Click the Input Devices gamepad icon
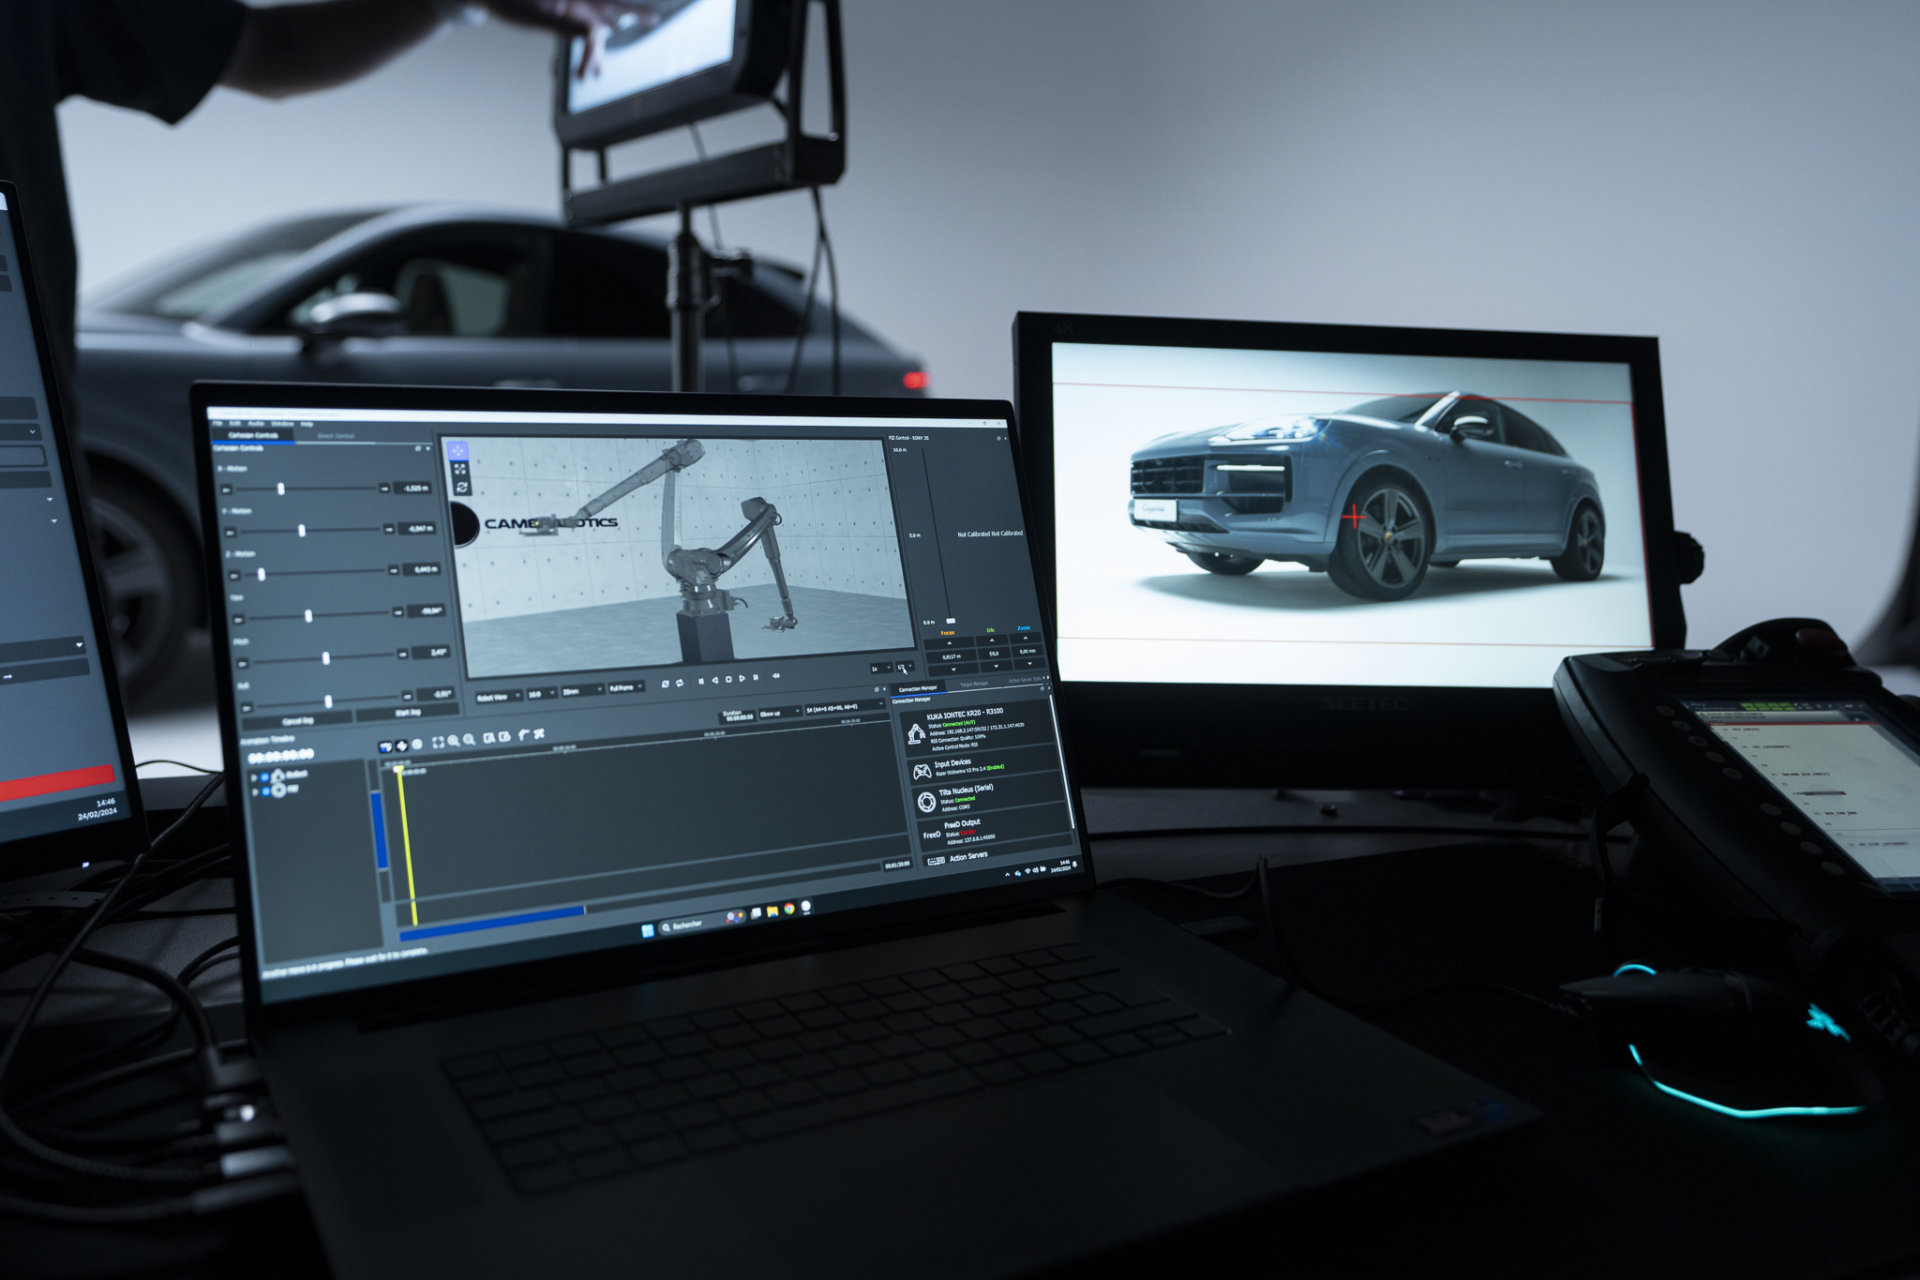The width and height of the screenshot is (1920, 1280). pyautogui.click(x=921, y=771)
